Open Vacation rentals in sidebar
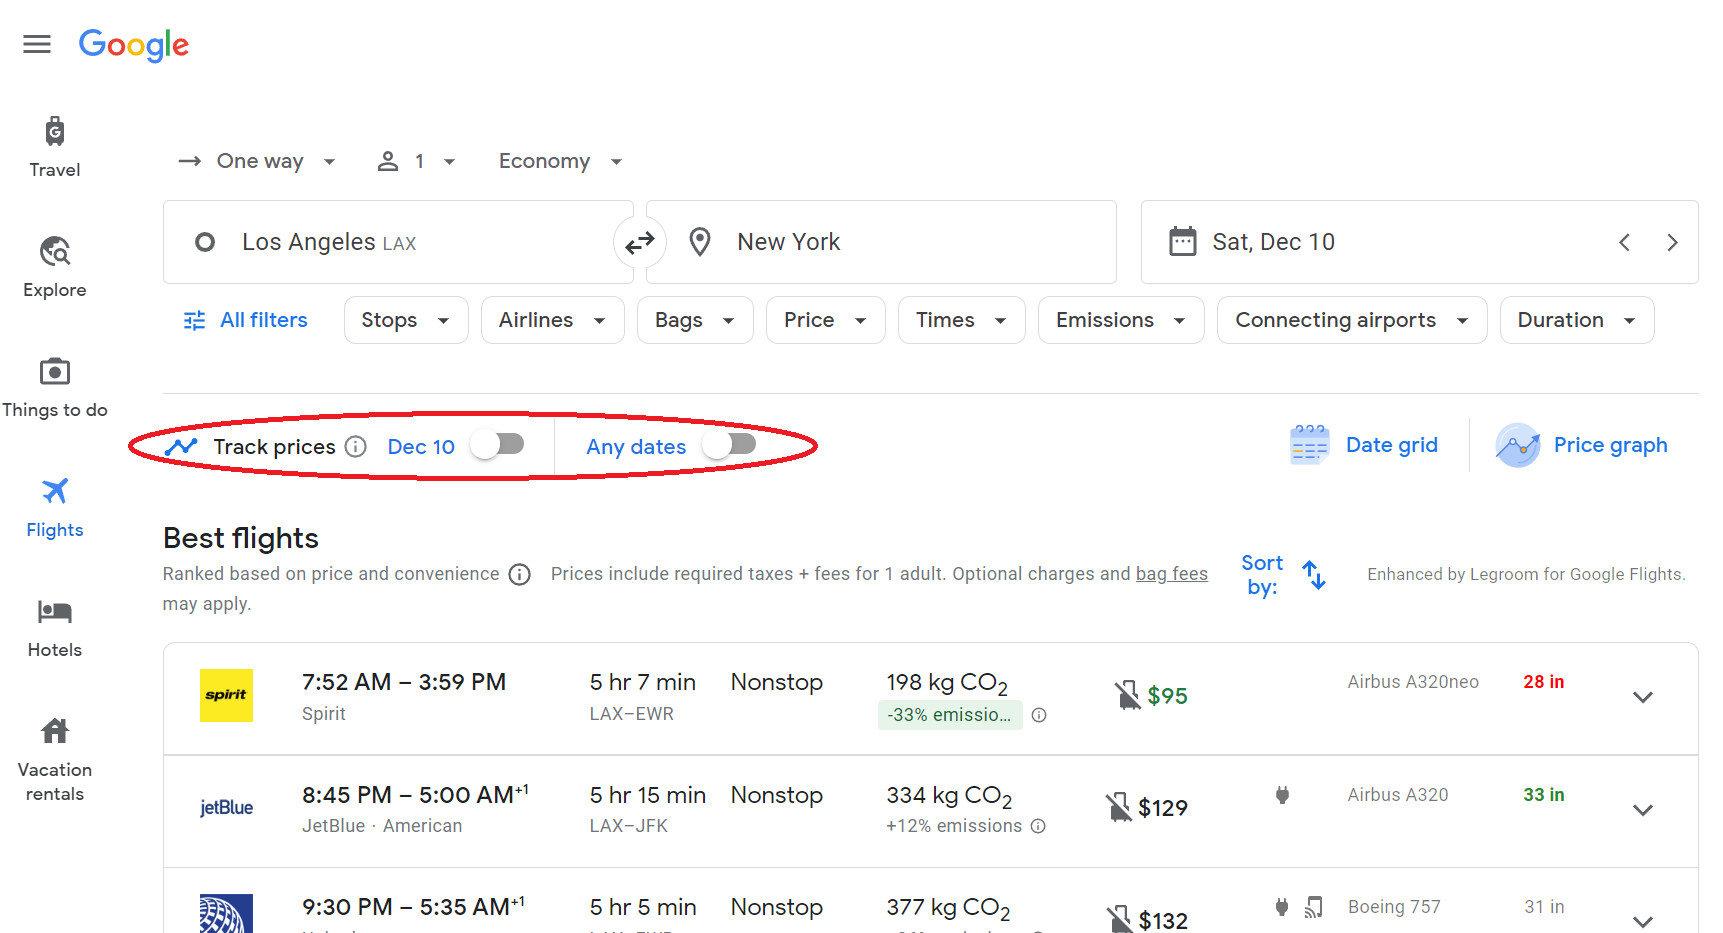This screenshot has width=1723, height=933. 55,760
